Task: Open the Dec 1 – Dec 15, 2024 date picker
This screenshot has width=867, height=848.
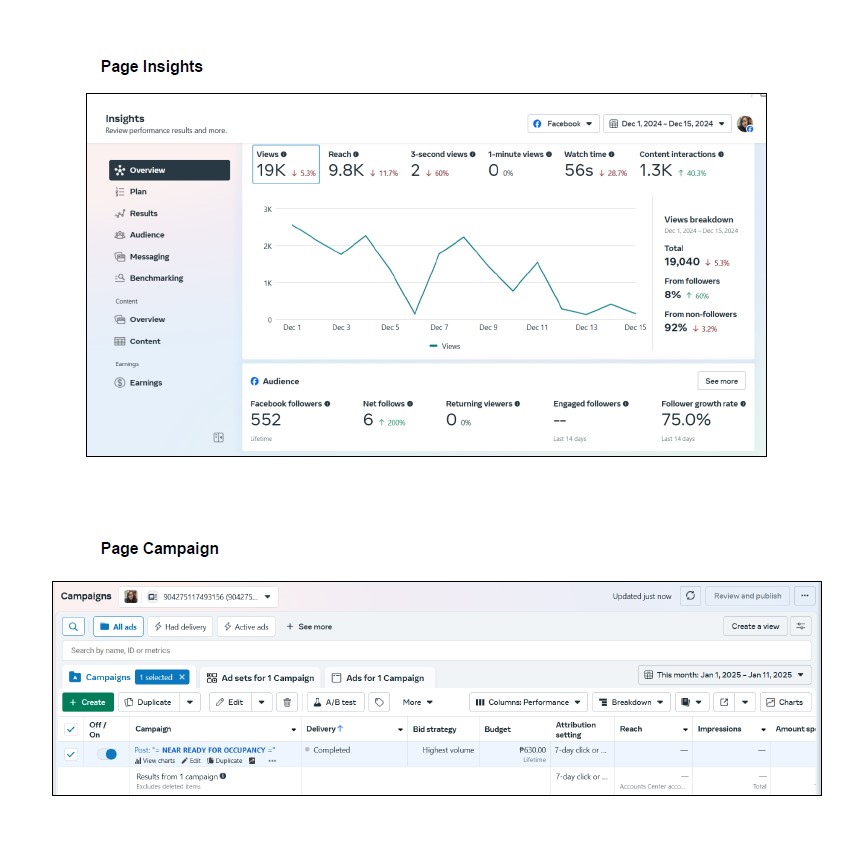Action: 667,124
